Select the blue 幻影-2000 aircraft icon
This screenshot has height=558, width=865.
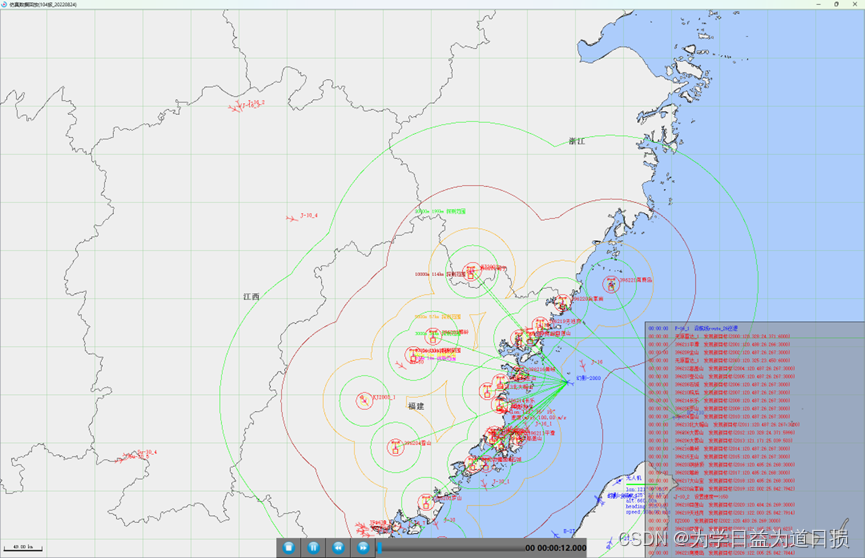pos(568,382)
